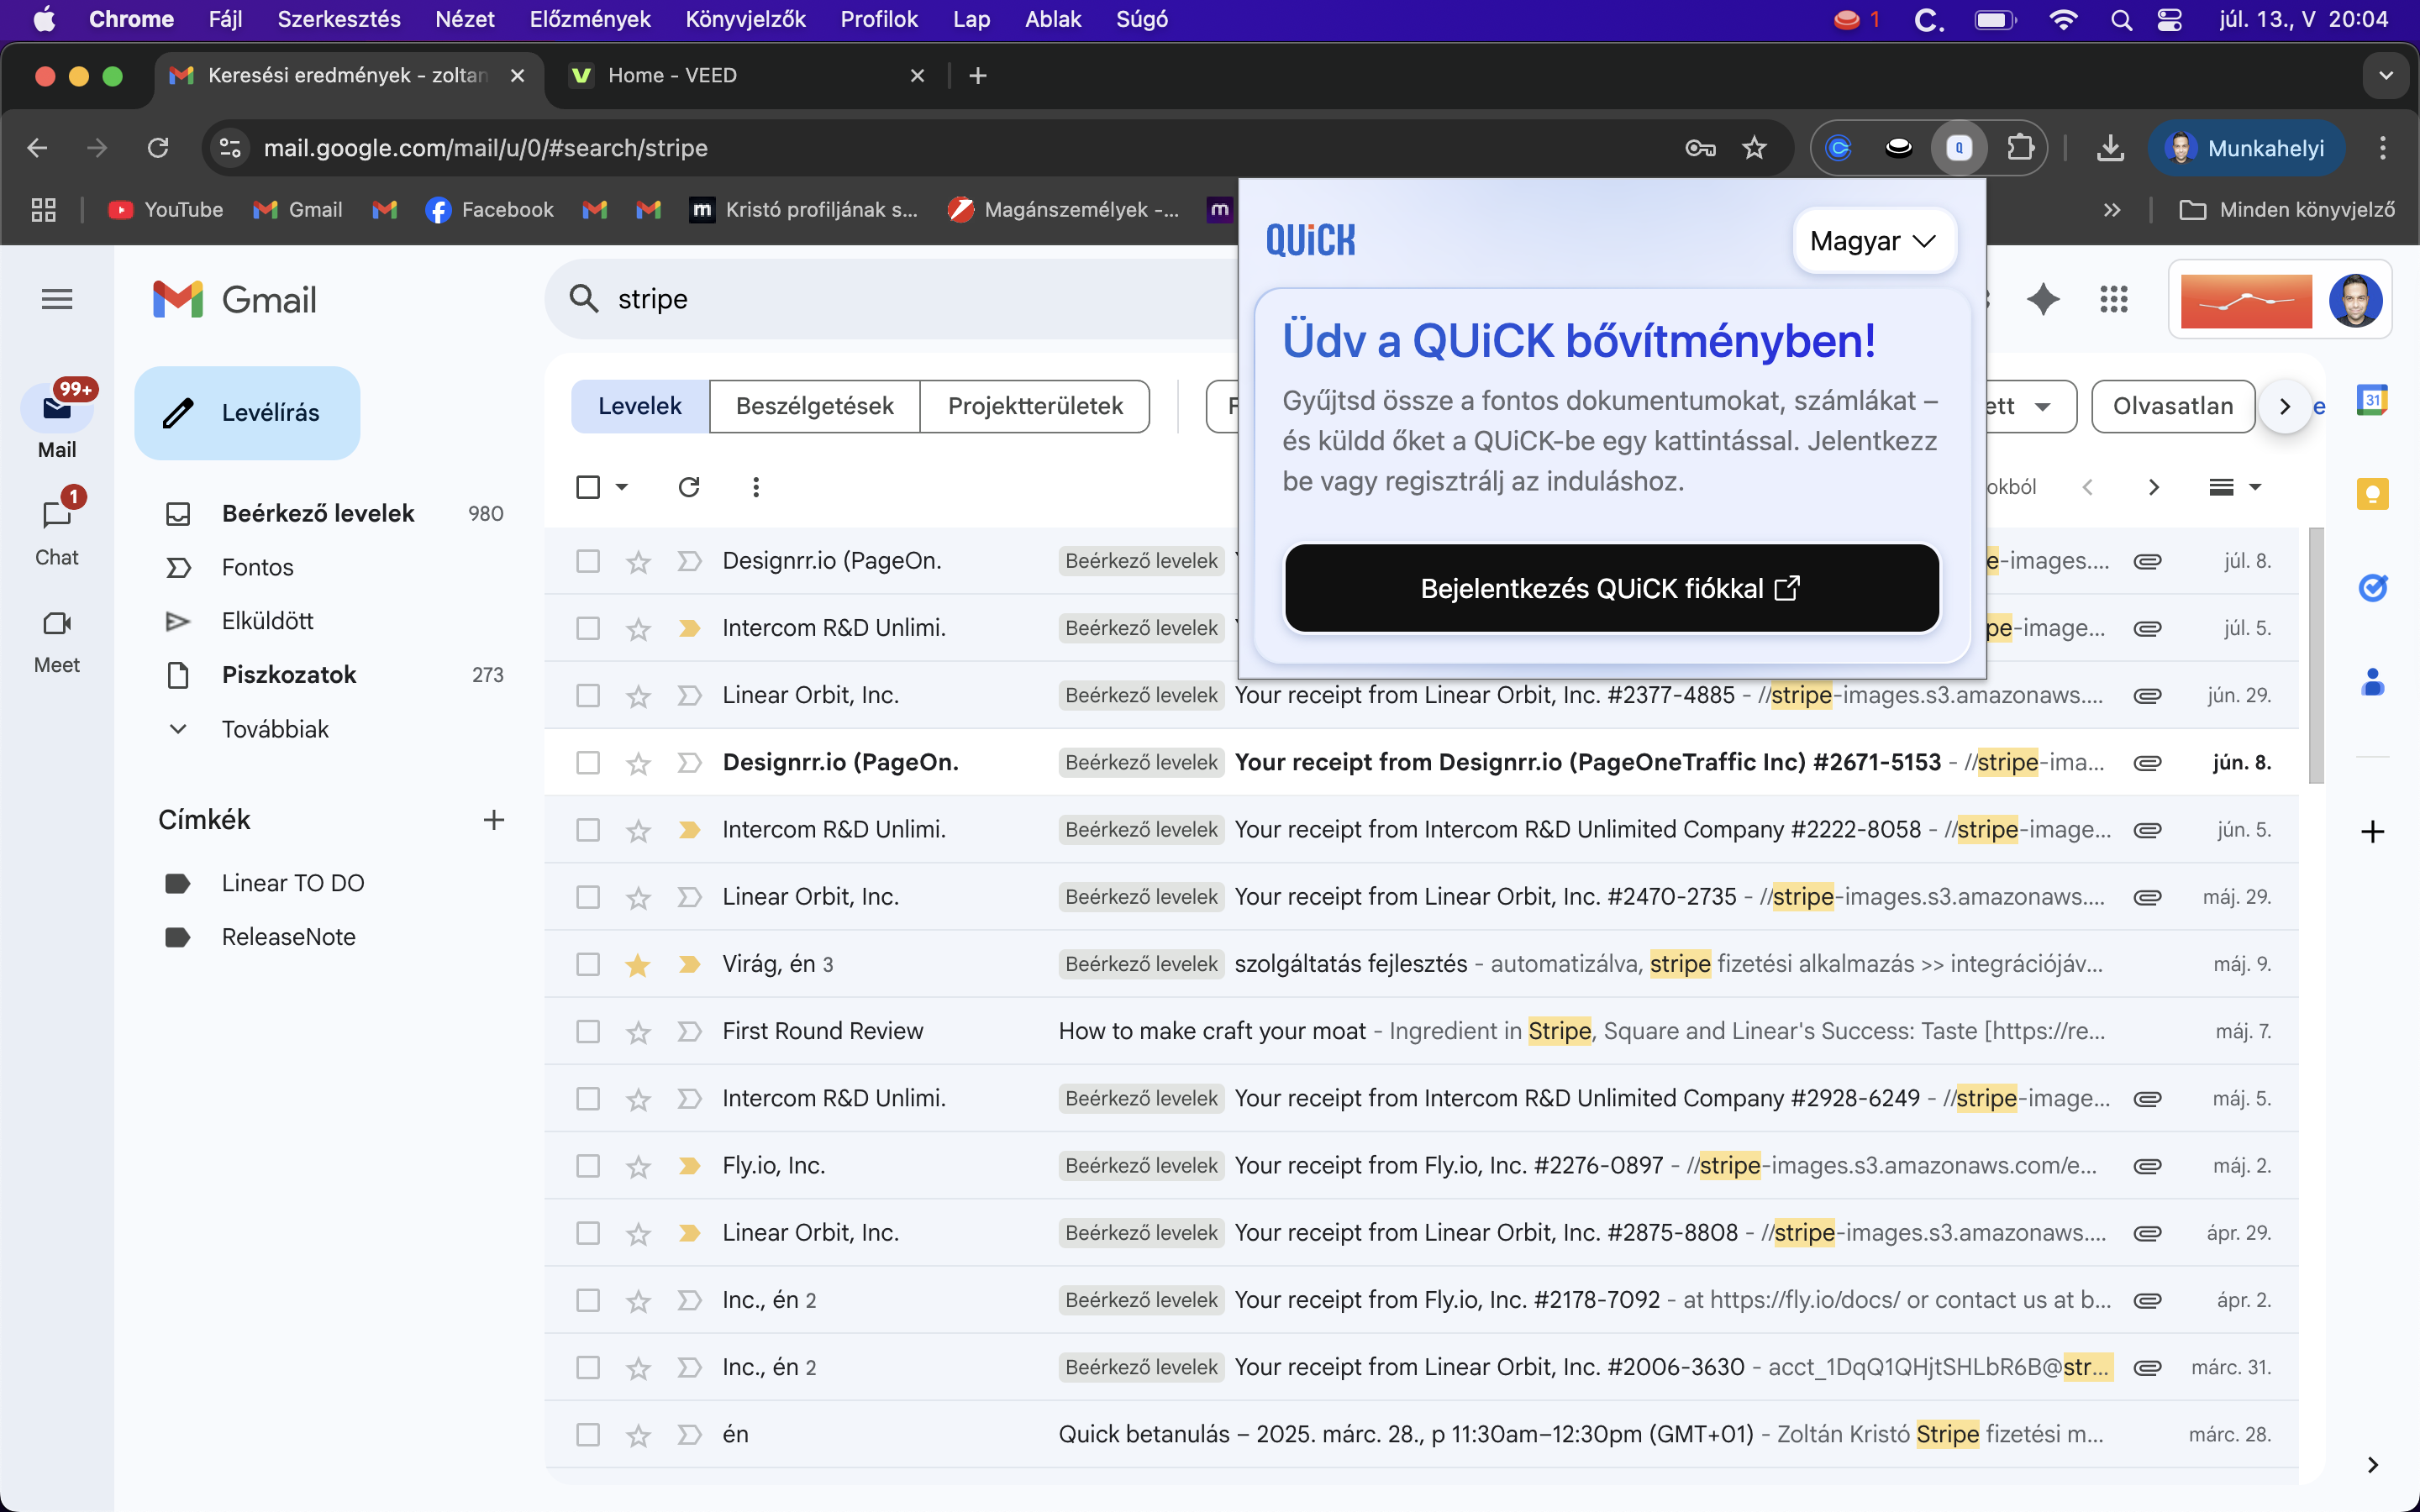
Task: Reload the page in Chrome
Action: point(158,148)
